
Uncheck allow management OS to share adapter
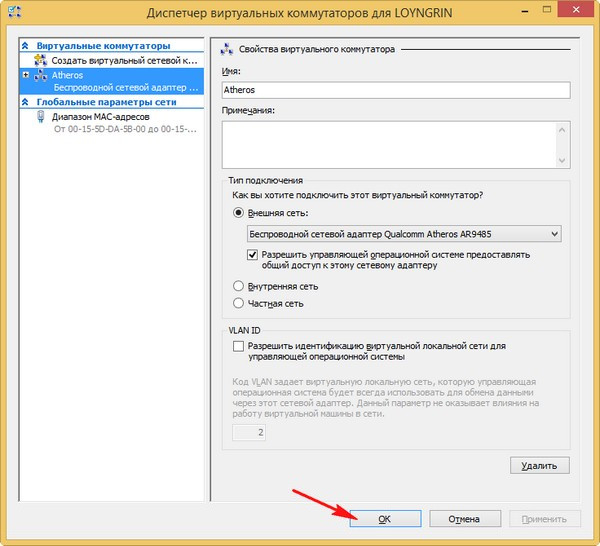point(253,255)
